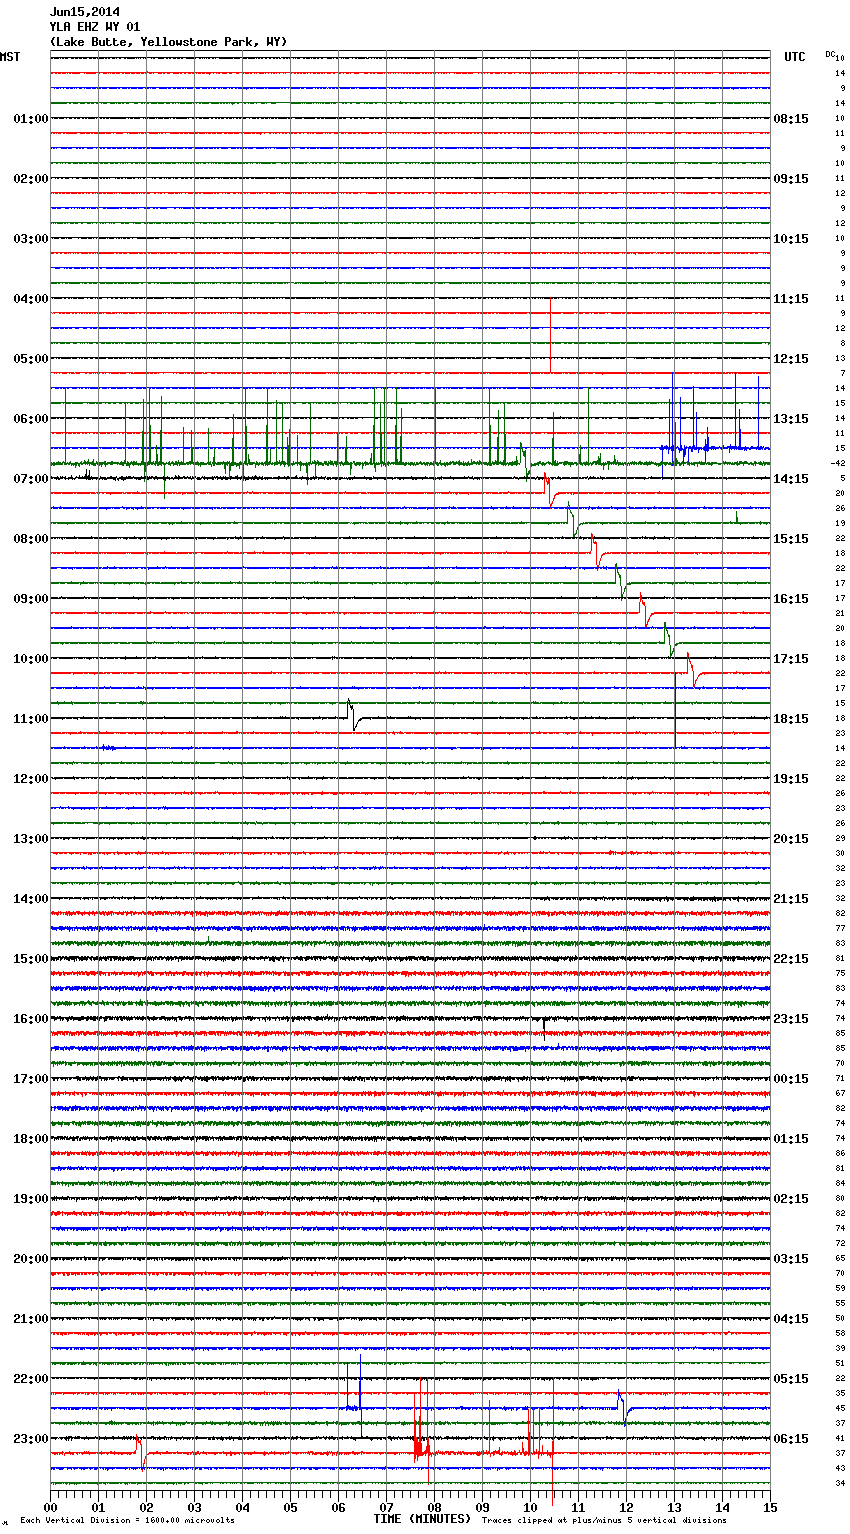The width and height of the screenshot is (850, 1534).
Task: Click the '22:15' UTC row label
Action: point(791,959)
